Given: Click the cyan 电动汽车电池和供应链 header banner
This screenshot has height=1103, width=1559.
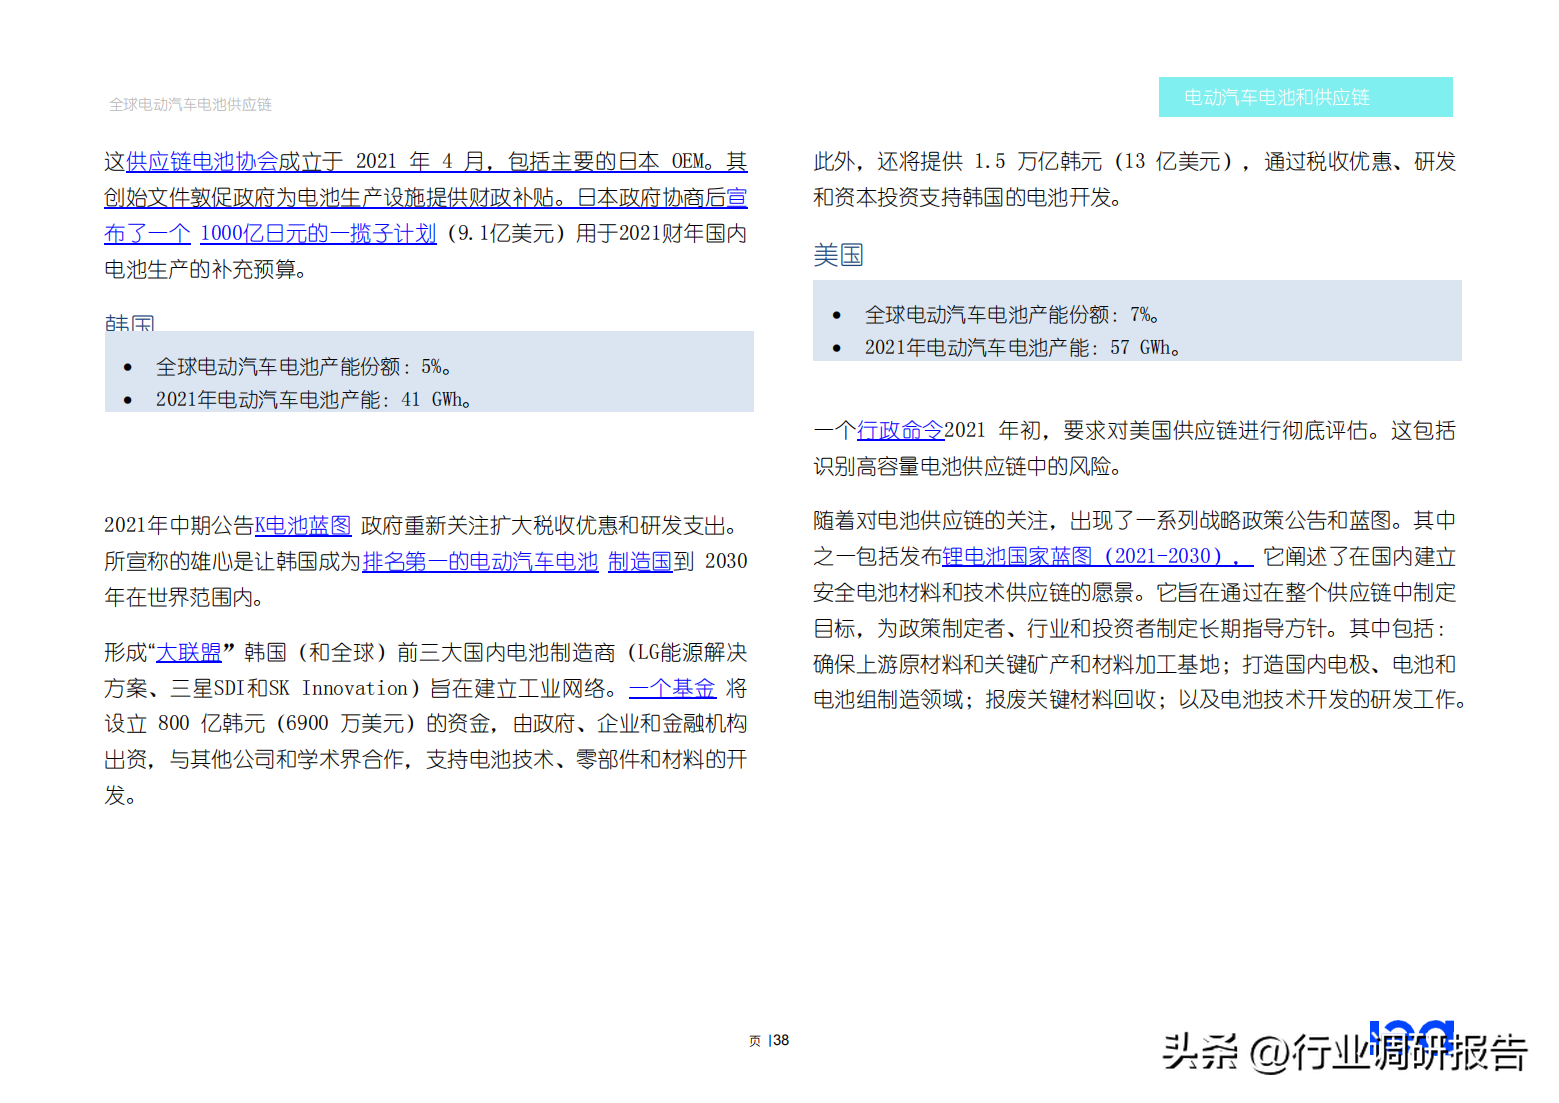Looking at the screenshot, I should [x=1305, y=97].
